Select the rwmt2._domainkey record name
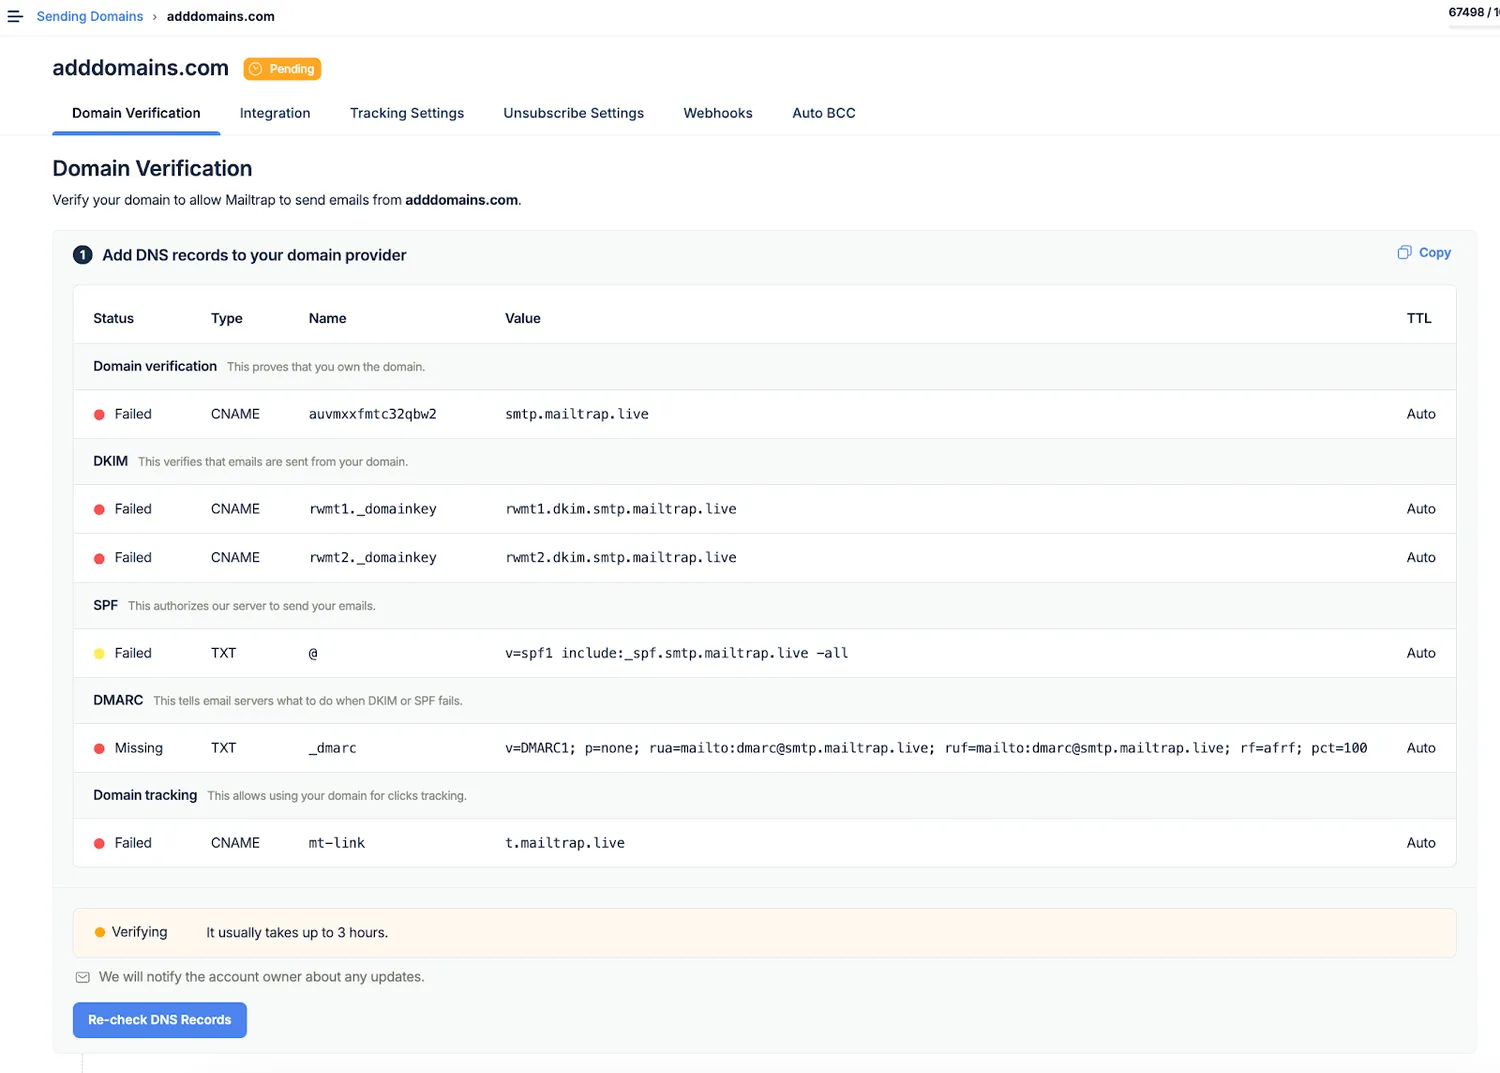 point(373,558)
